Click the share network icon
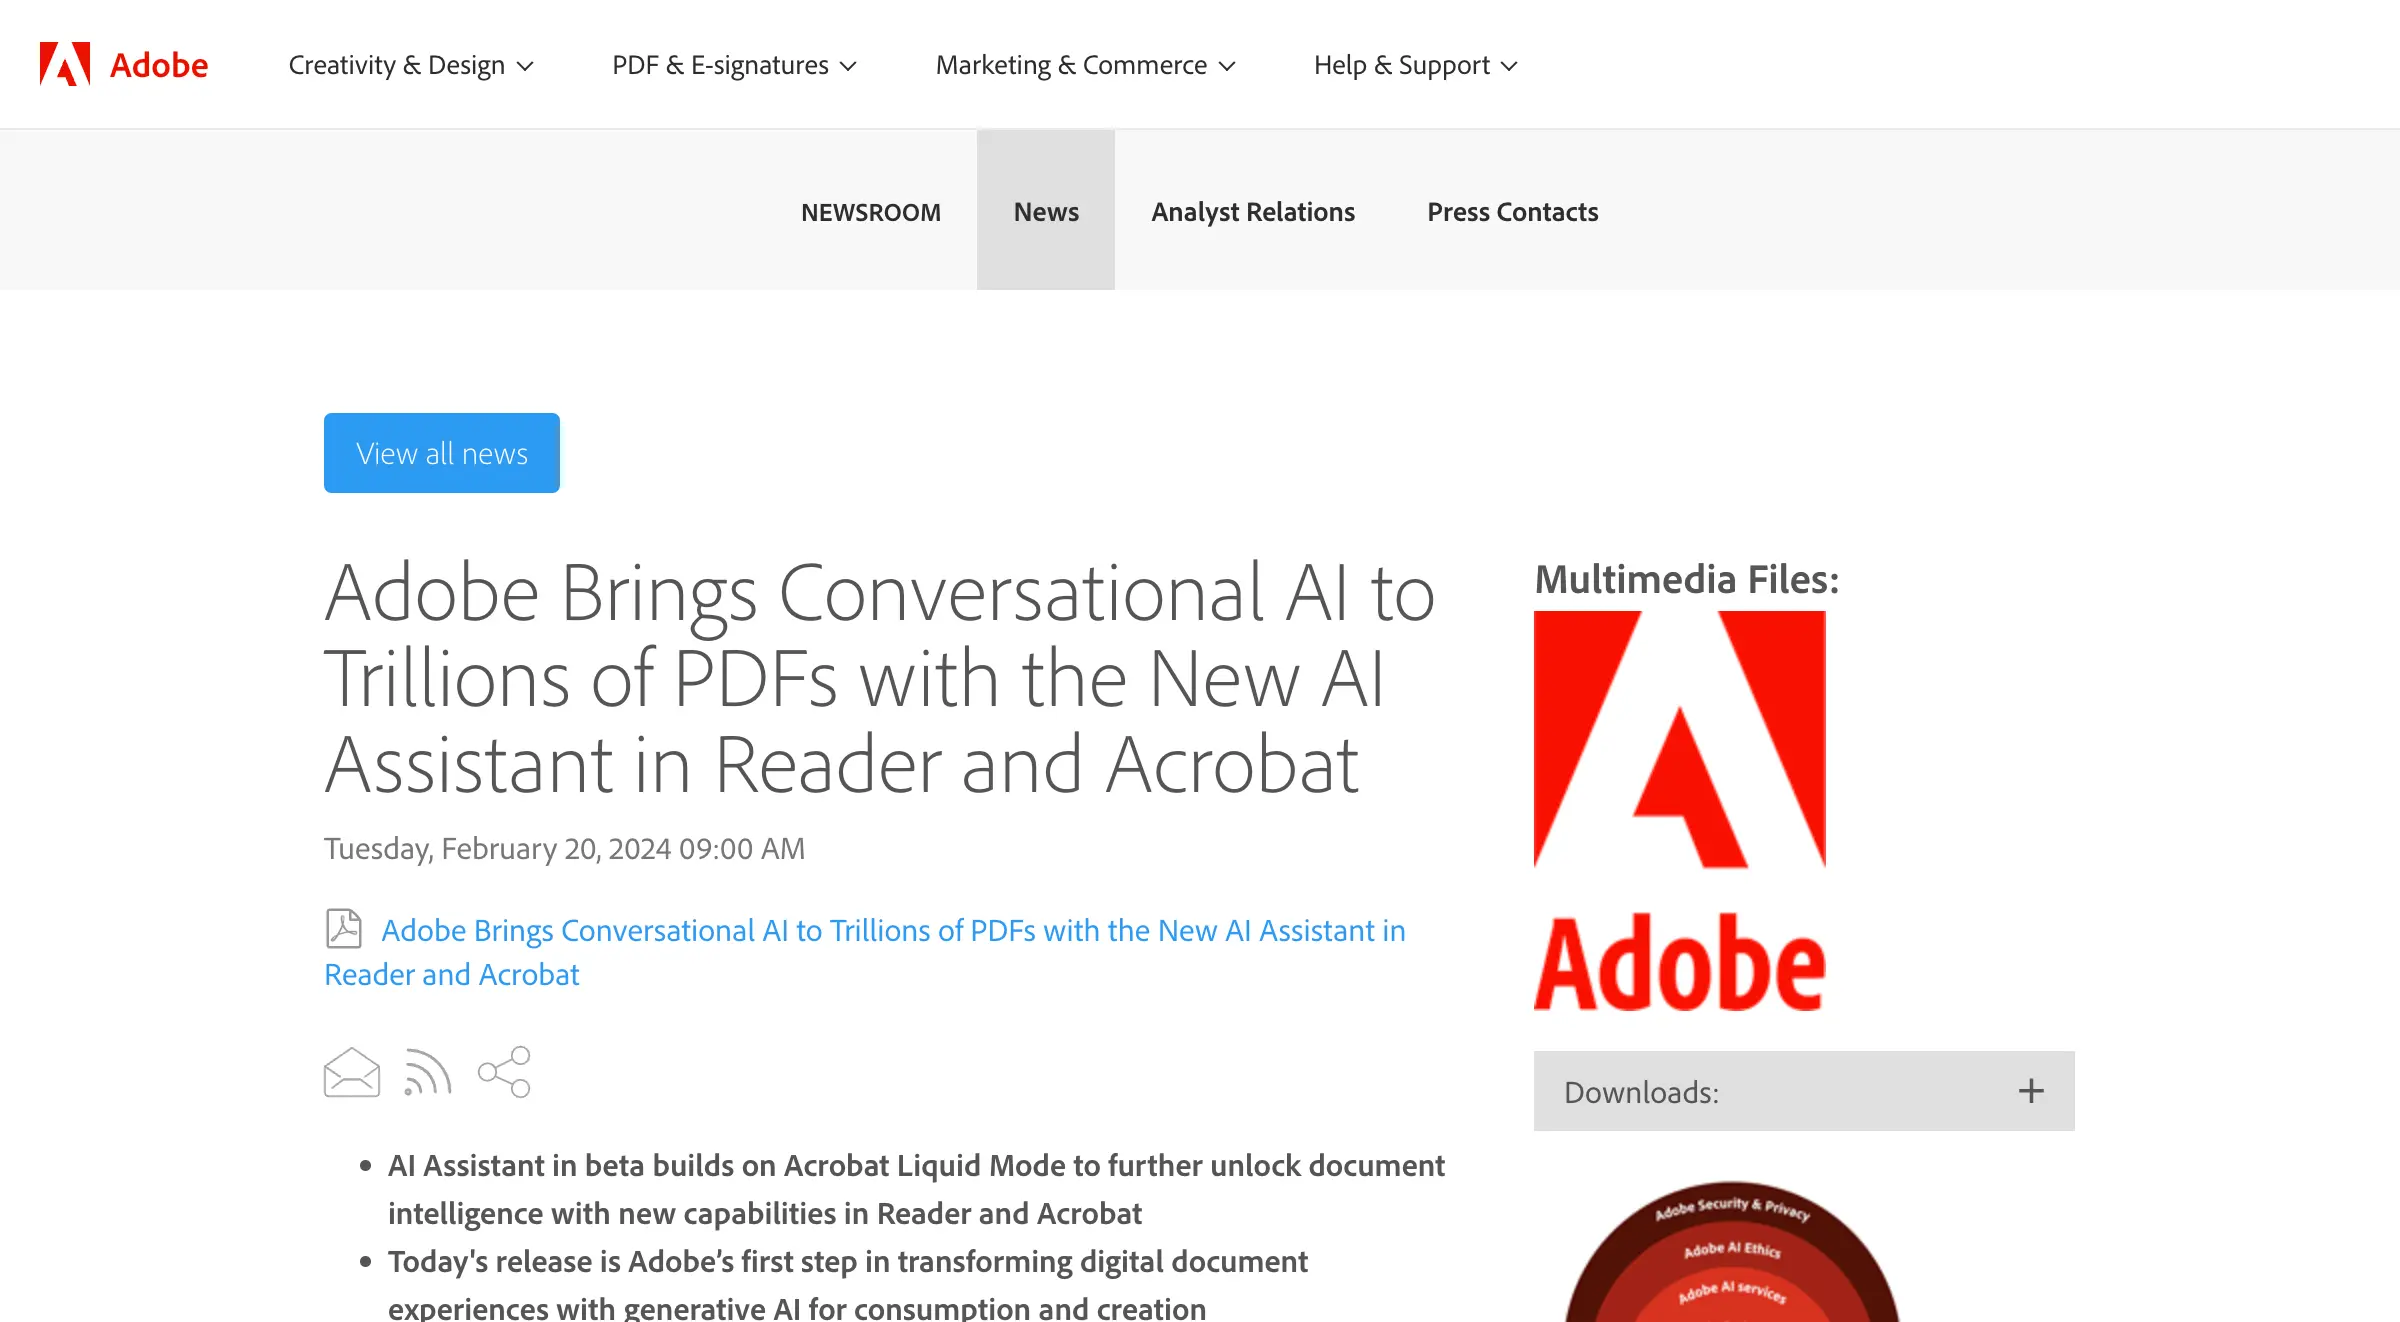This screenshot has height=1322, width=2400. [505, 1072]
